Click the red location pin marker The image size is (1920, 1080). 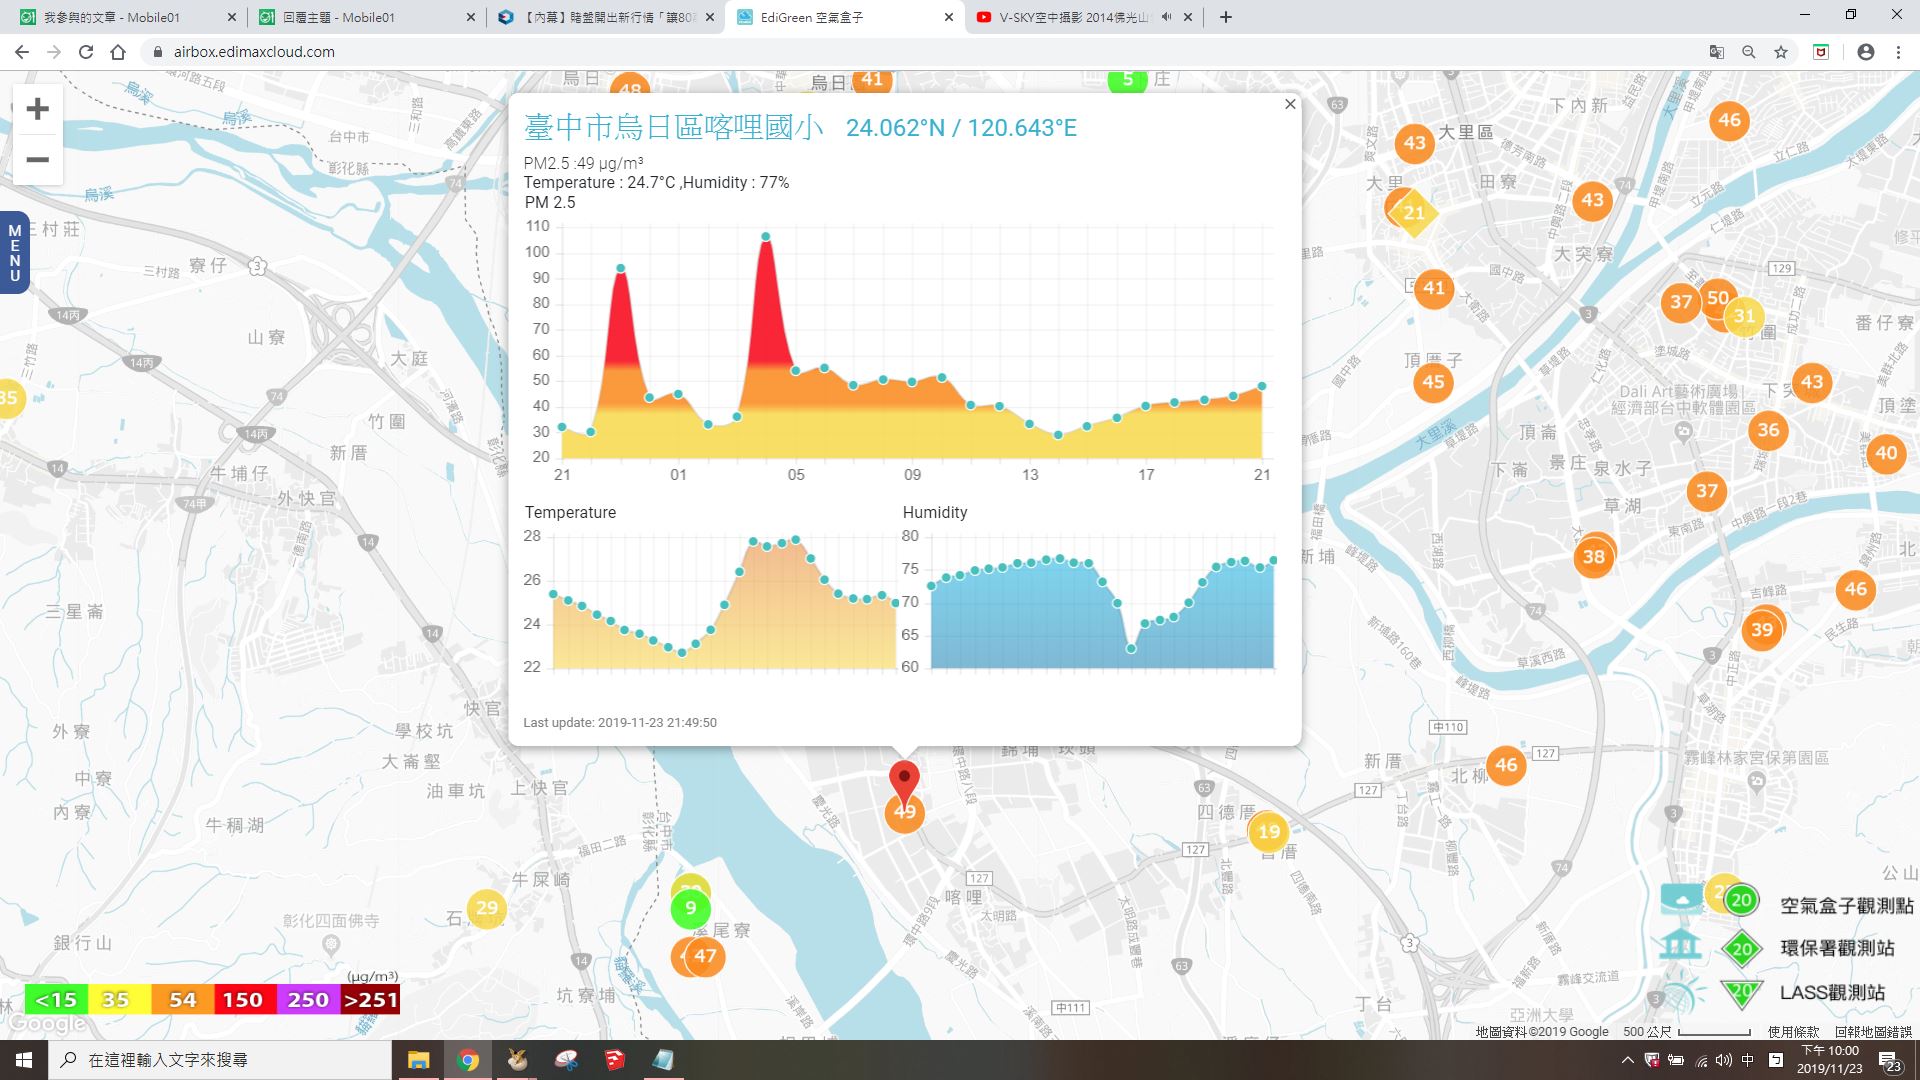coord(904,782)
